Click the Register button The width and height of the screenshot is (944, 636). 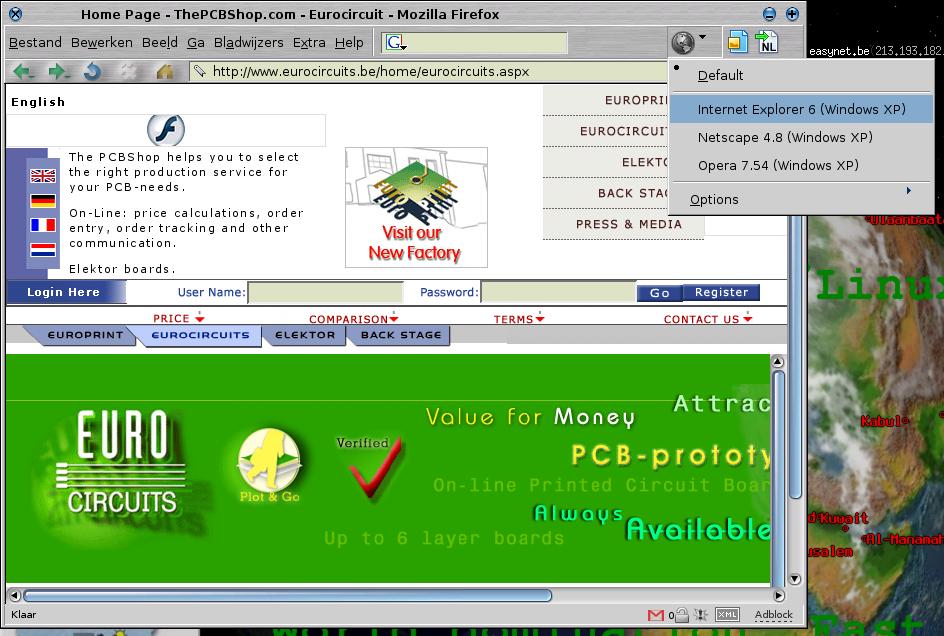(x=721, y=292)
